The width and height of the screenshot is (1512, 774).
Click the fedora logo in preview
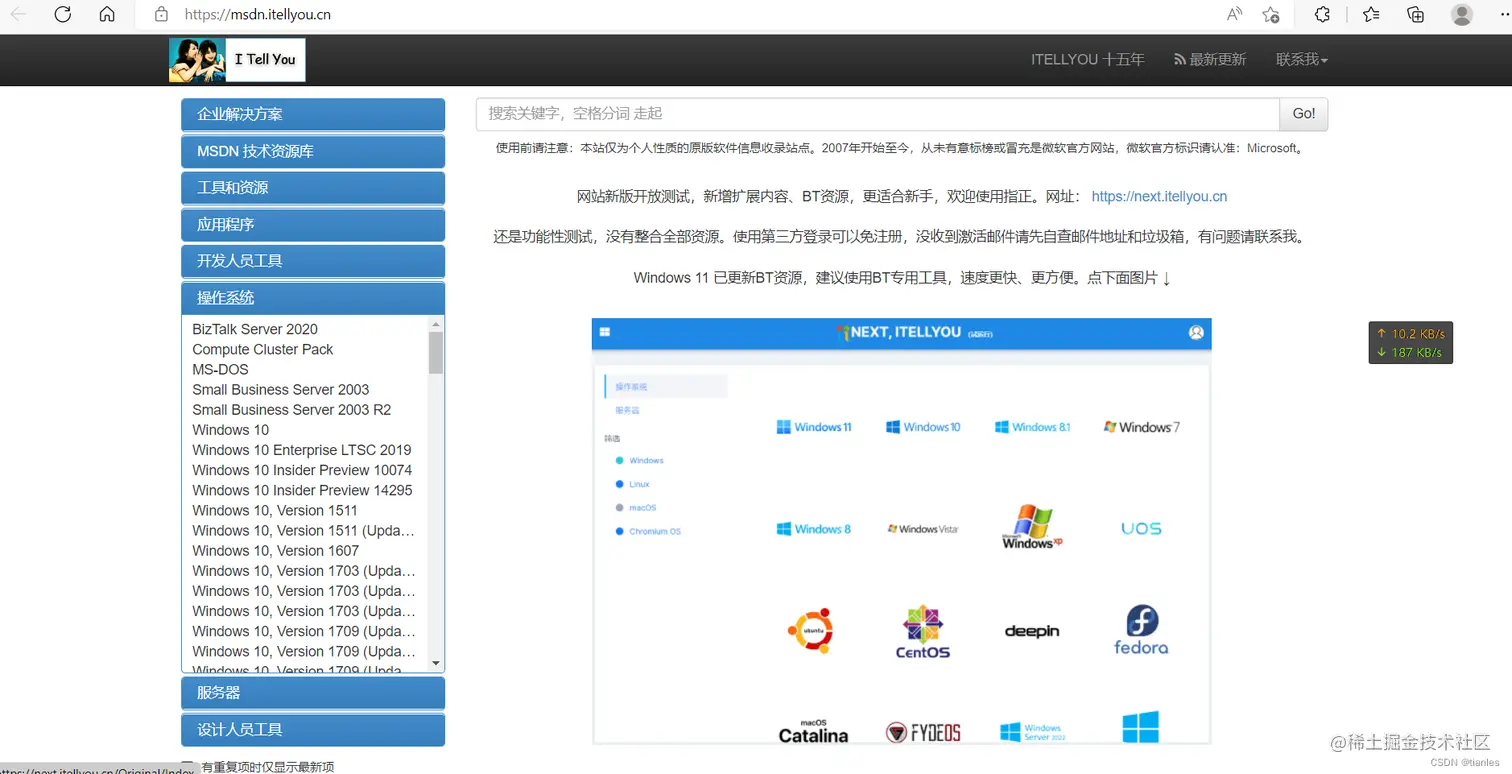tap(1141, 629)
